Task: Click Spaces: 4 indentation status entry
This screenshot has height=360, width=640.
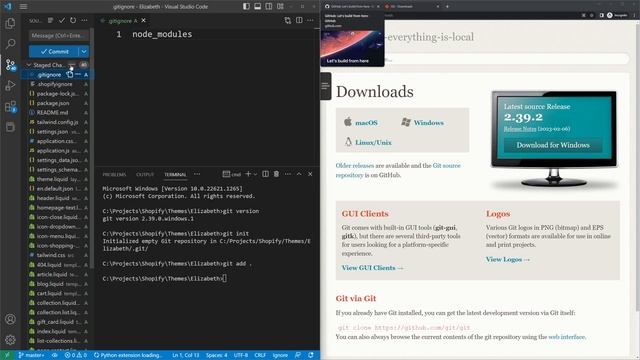Action: pos(217,355)
